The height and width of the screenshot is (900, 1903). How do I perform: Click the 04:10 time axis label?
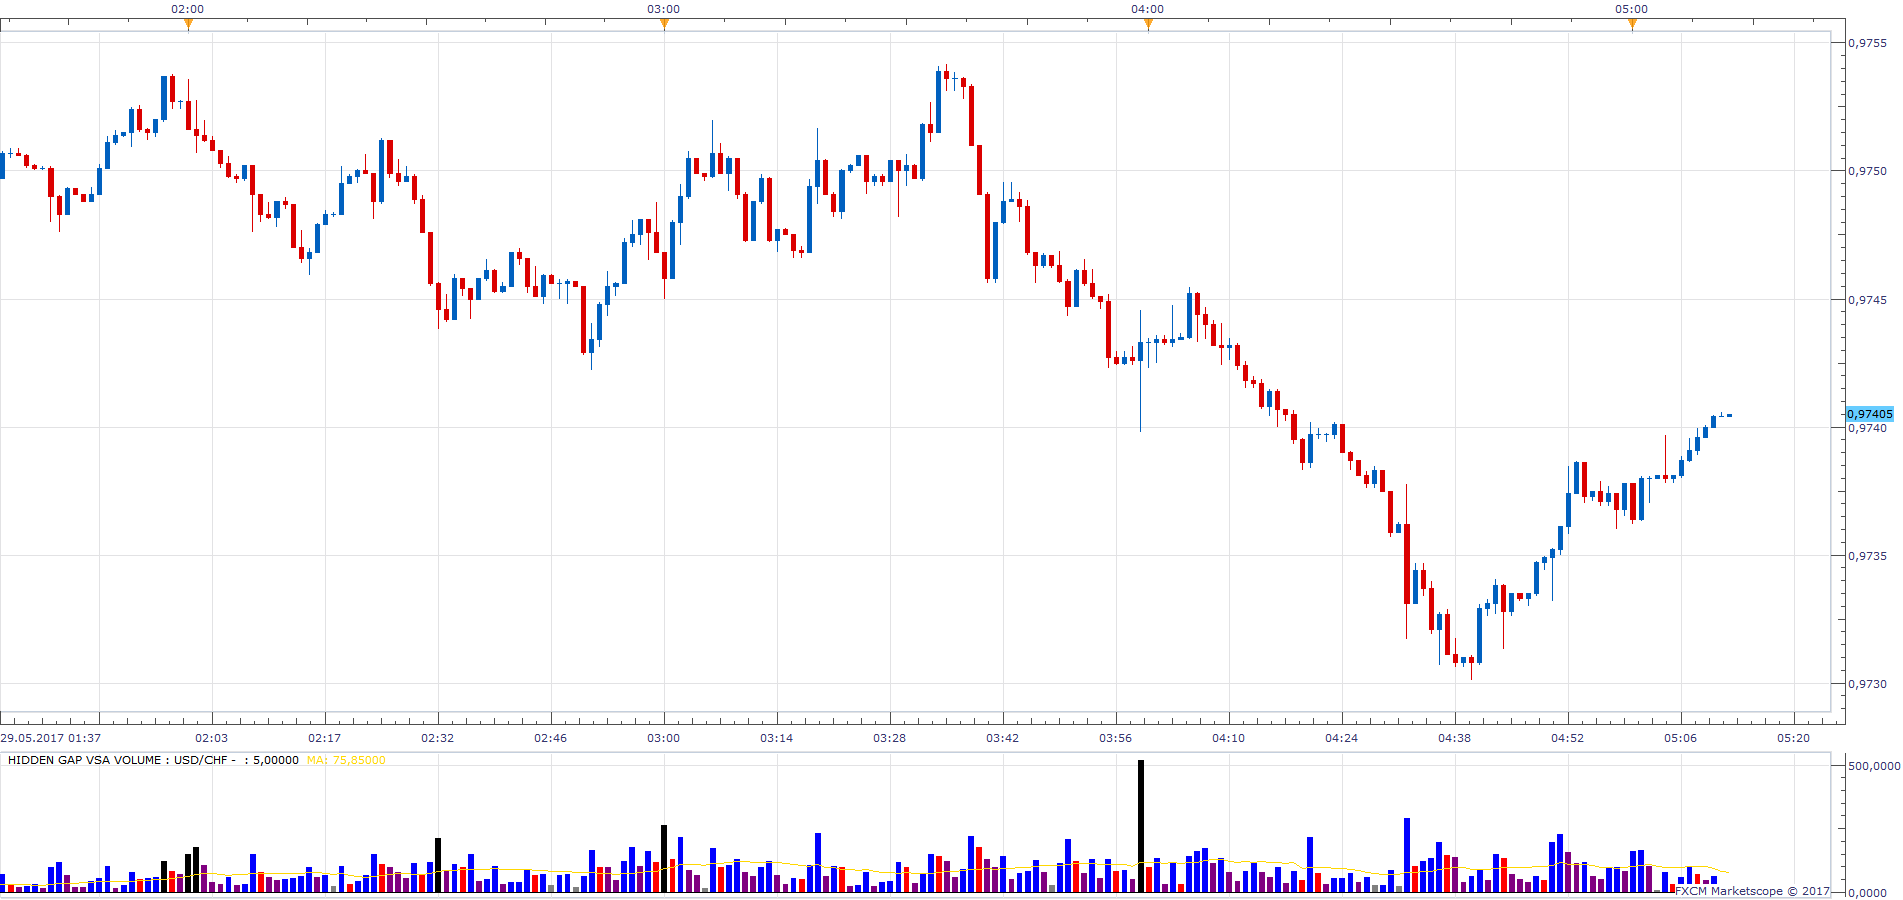(1228, 738)
